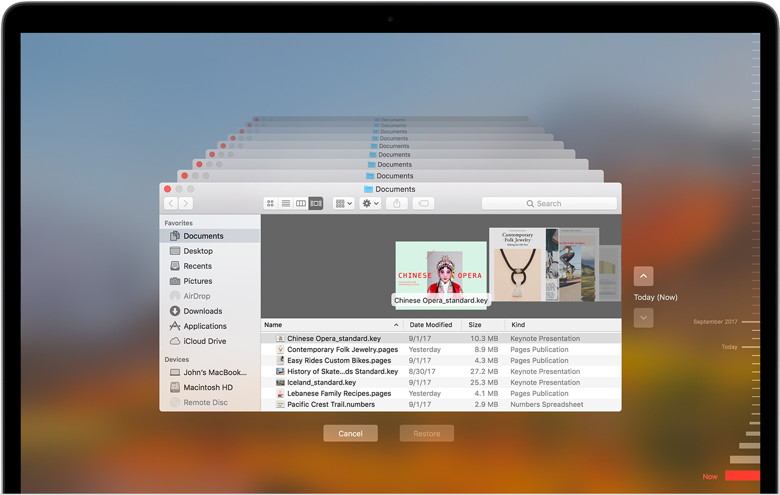This screenshot has height=495, width=780.
Task: Click the Applications icon in sidebar
Action: tap(175, 326)
